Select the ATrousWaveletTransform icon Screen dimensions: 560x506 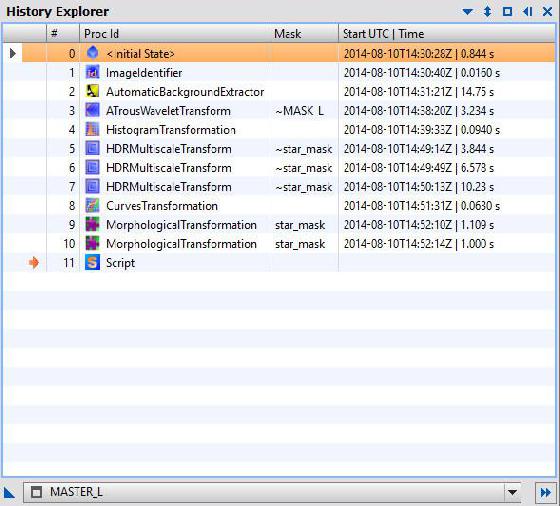point(92,110)
